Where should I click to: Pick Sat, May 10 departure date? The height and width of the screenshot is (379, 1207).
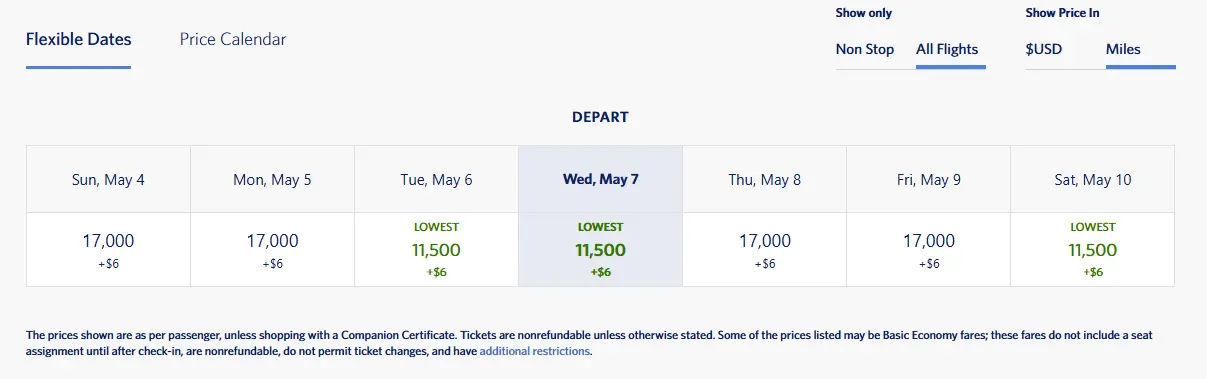1092,180
